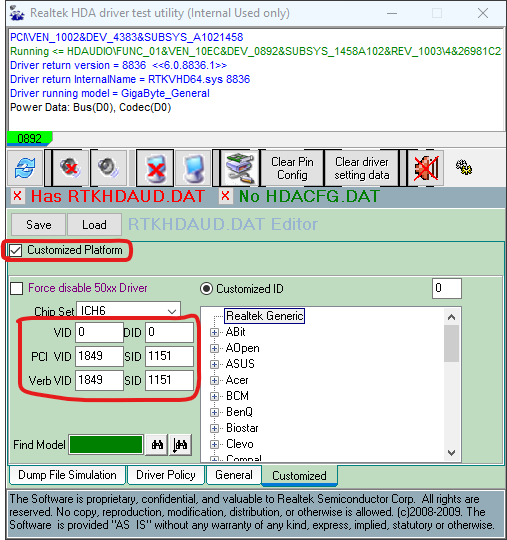Image resolution: width=507 pixels, height=540 pixels.
Task: Click the Load button
Action: click(94, 225)
